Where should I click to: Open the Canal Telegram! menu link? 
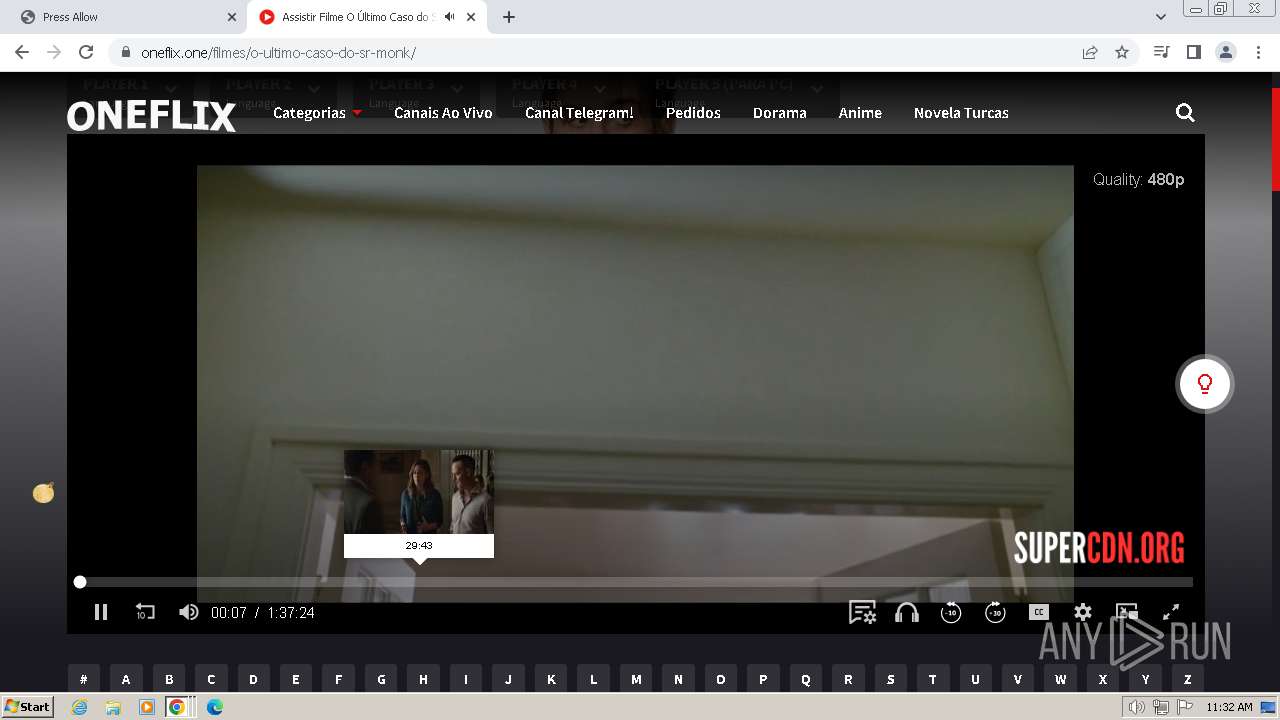click(x=579, y=113)
